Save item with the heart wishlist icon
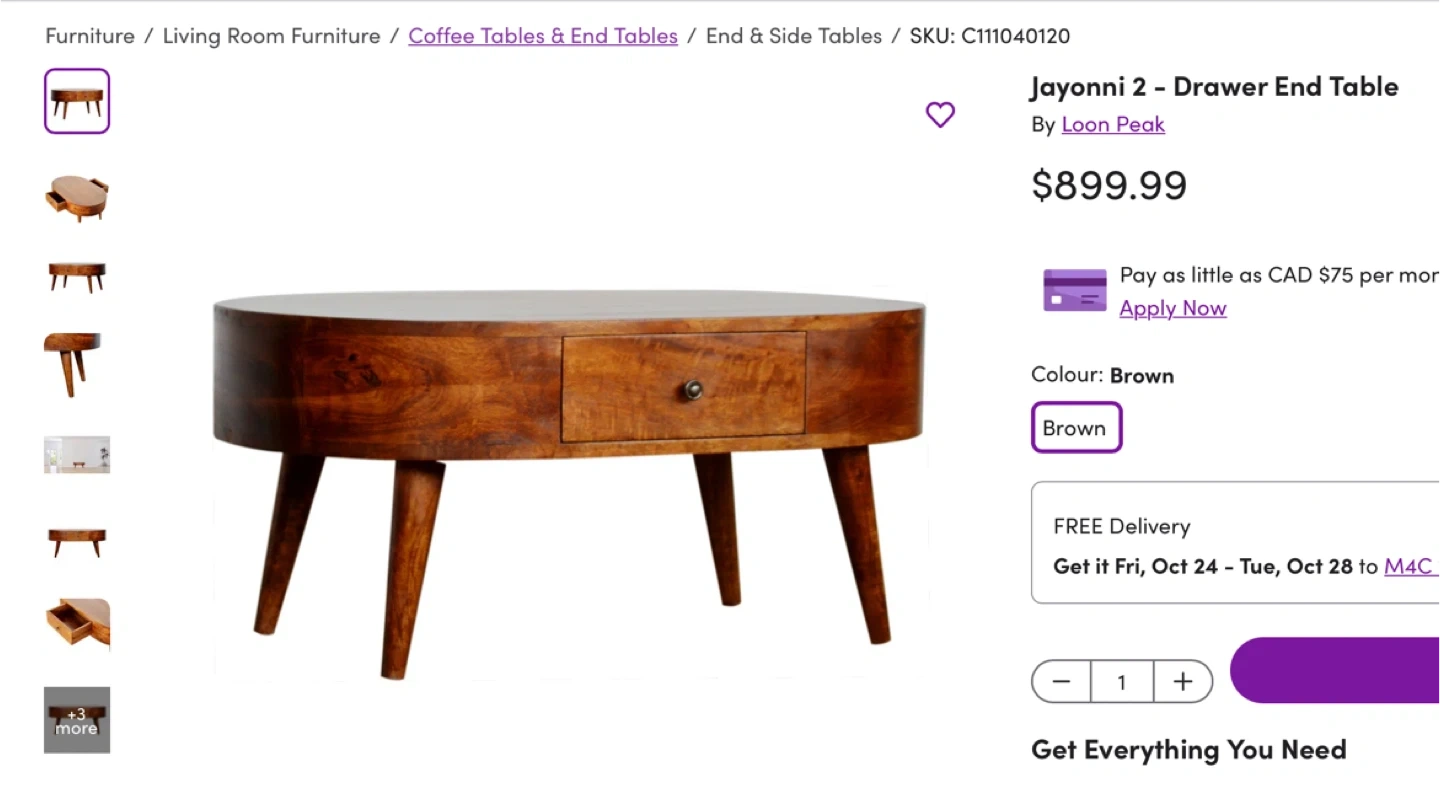This screenshot has height=788, width=1440. pyautogui.click(x=940, y=115)
